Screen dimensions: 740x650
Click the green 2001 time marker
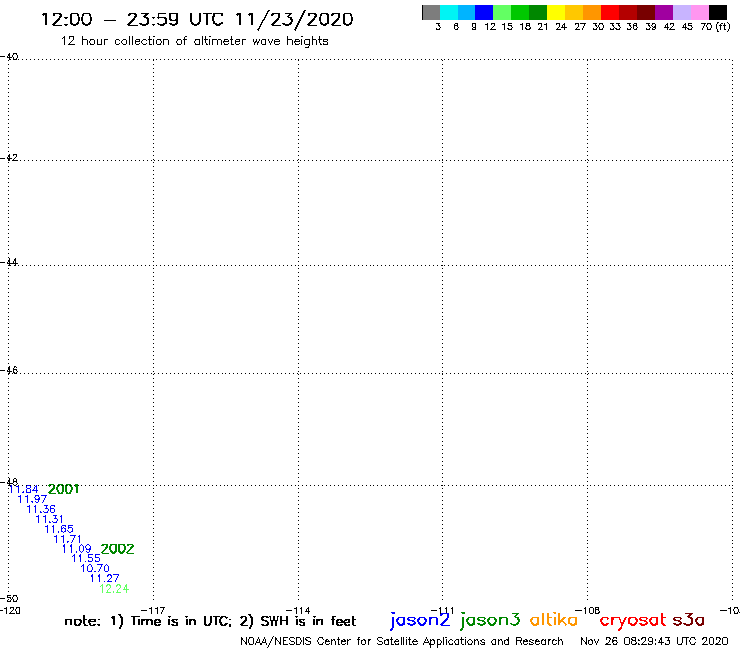click(63, 489)
